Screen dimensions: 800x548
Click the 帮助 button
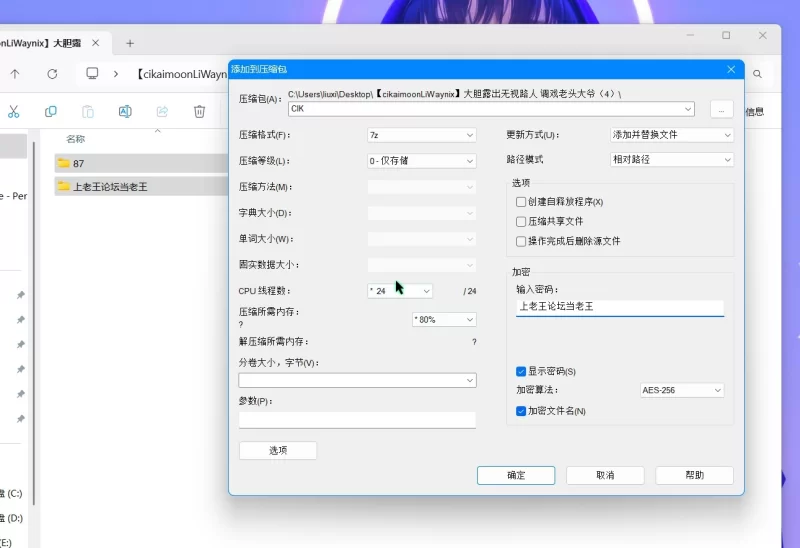click(694, 475)
